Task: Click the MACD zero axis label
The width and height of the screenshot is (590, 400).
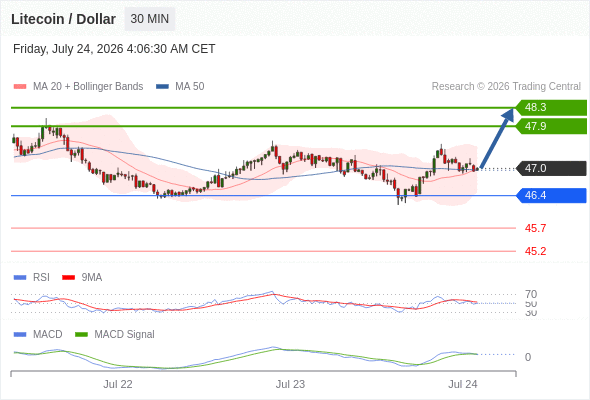Action: click(528, 357)
